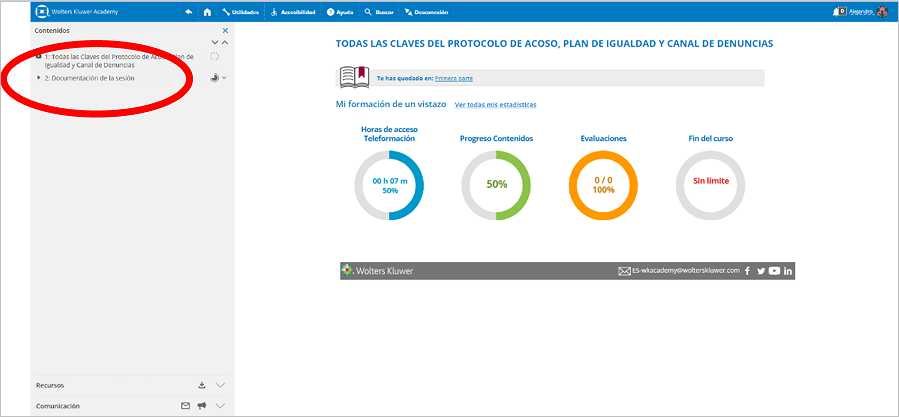
Task: Click the course title heading text
Action: [554, 44]
